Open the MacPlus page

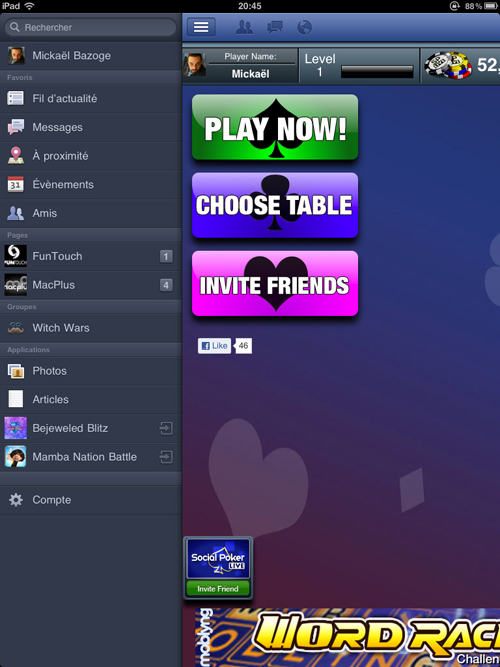[x=91, y=285]
